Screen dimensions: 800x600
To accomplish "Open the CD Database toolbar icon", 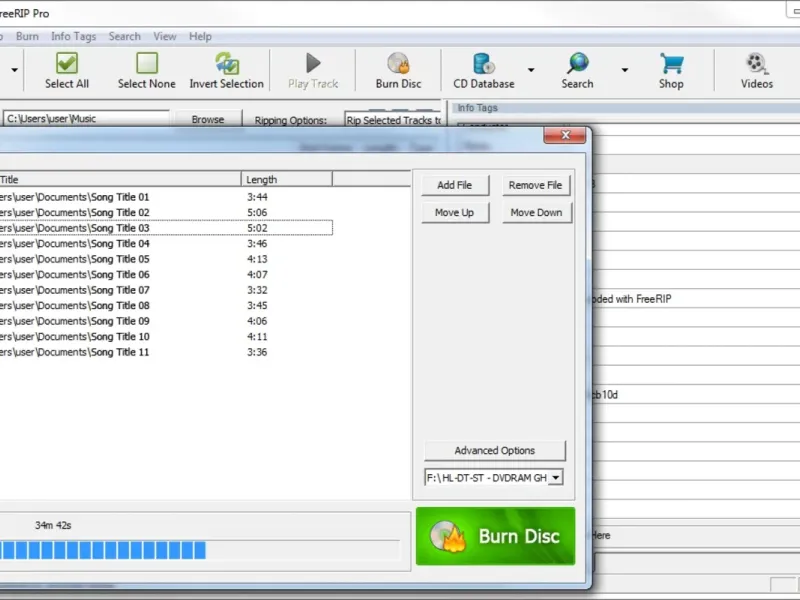I will [484, 64].
